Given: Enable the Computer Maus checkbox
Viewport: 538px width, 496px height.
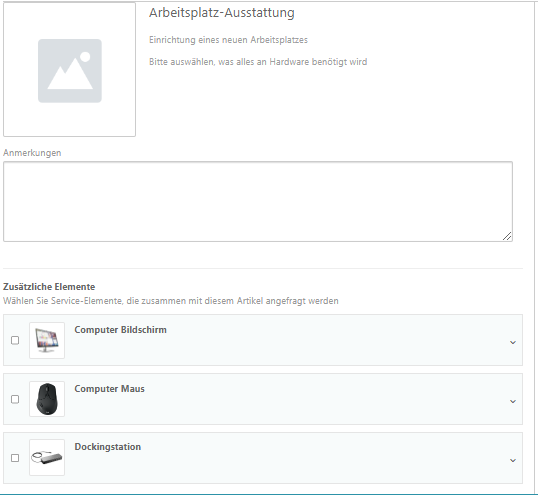Looking at the screenshot, I should pyautogui.click(x=15, y=399).
